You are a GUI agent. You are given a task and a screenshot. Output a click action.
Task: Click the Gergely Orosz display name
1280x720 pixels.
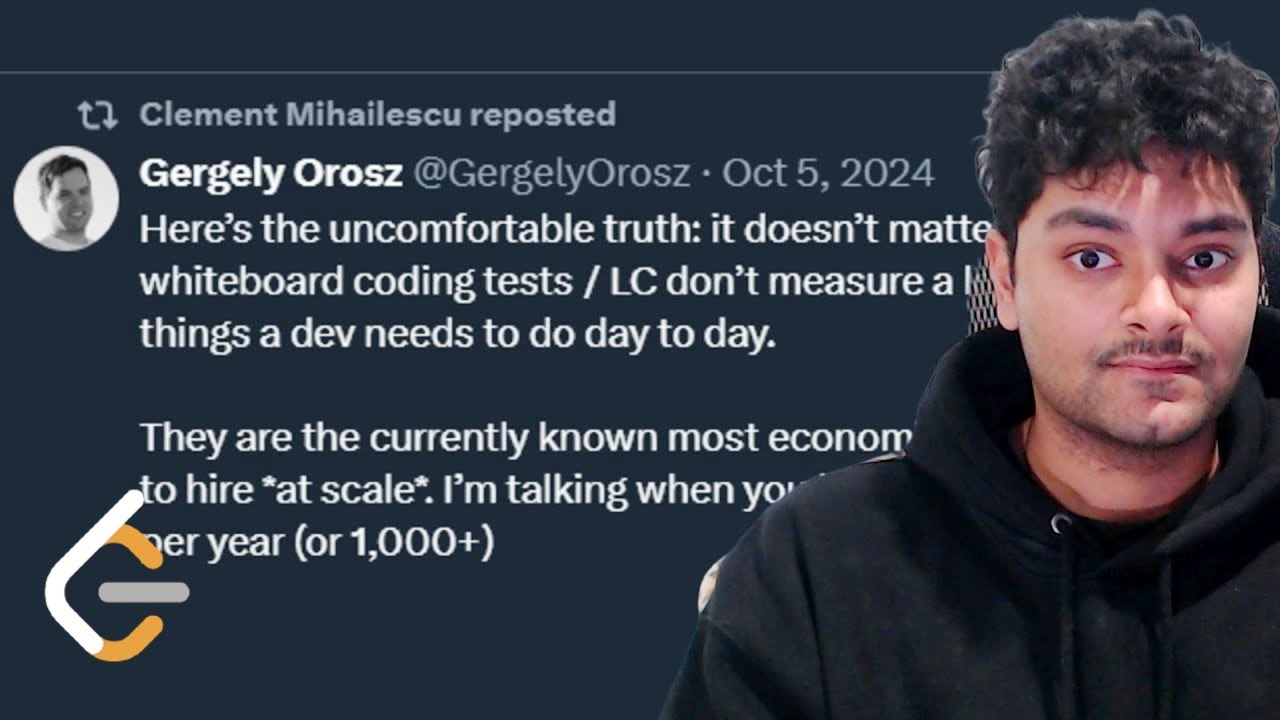270,174
